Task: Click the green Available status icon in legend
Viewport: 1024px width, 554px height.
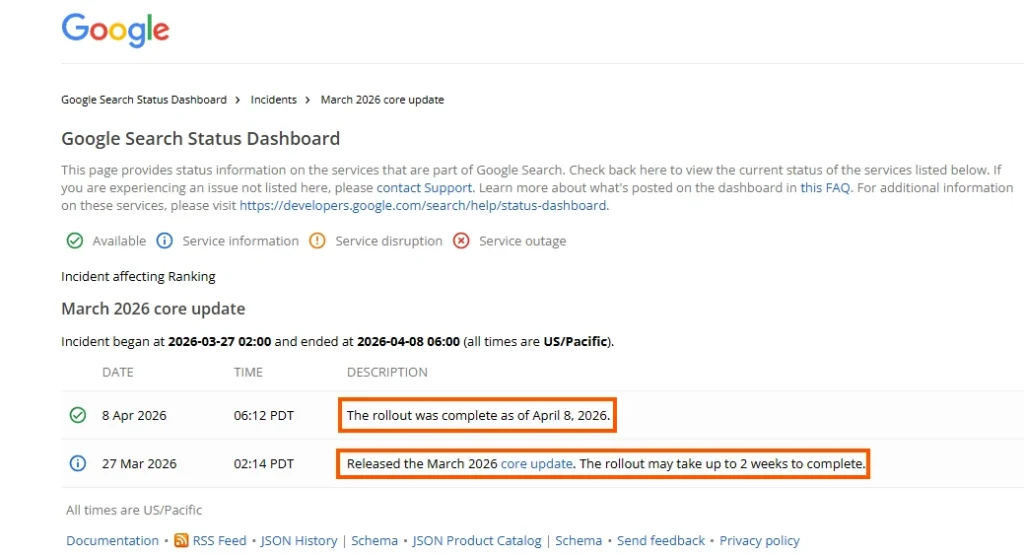Action: tap(75, 241)
